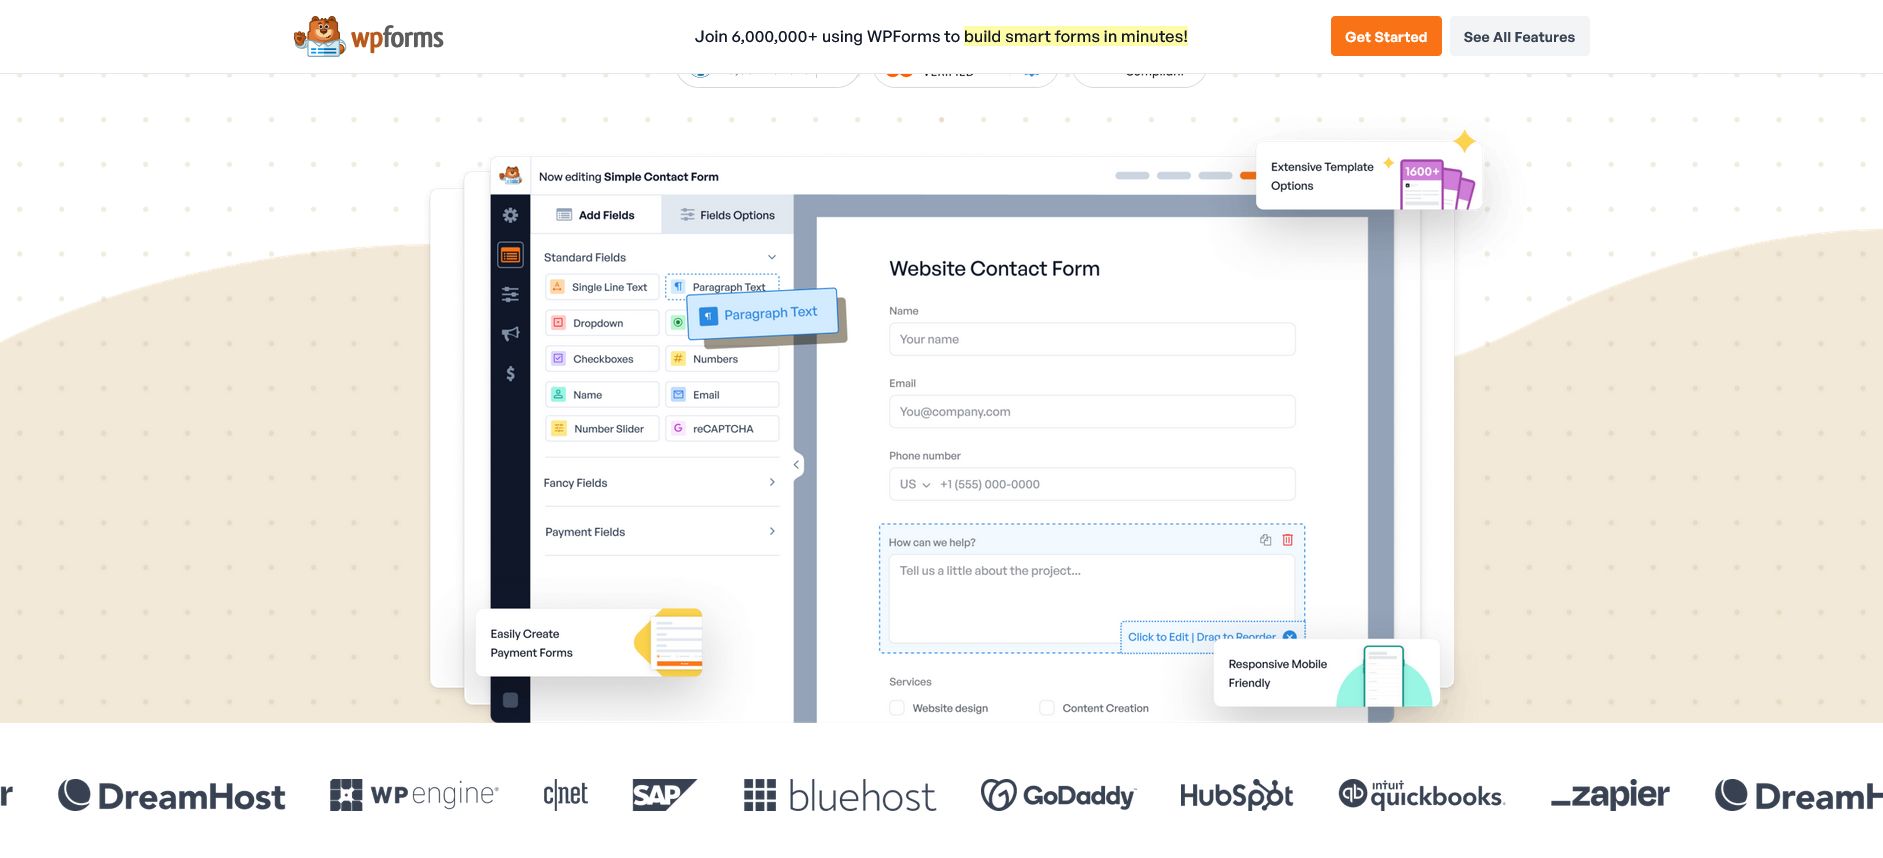Open the Payments dollar icon in the sidebar
This screenshot has width=1883, height=858.
pos(510,373)
